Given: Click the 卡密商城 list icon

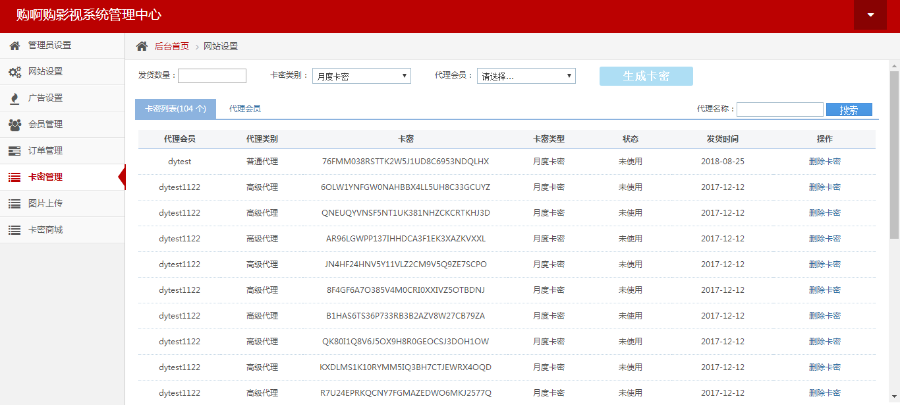Looking at the screenshot, I should pyautogui.click(x=15, y=230).
